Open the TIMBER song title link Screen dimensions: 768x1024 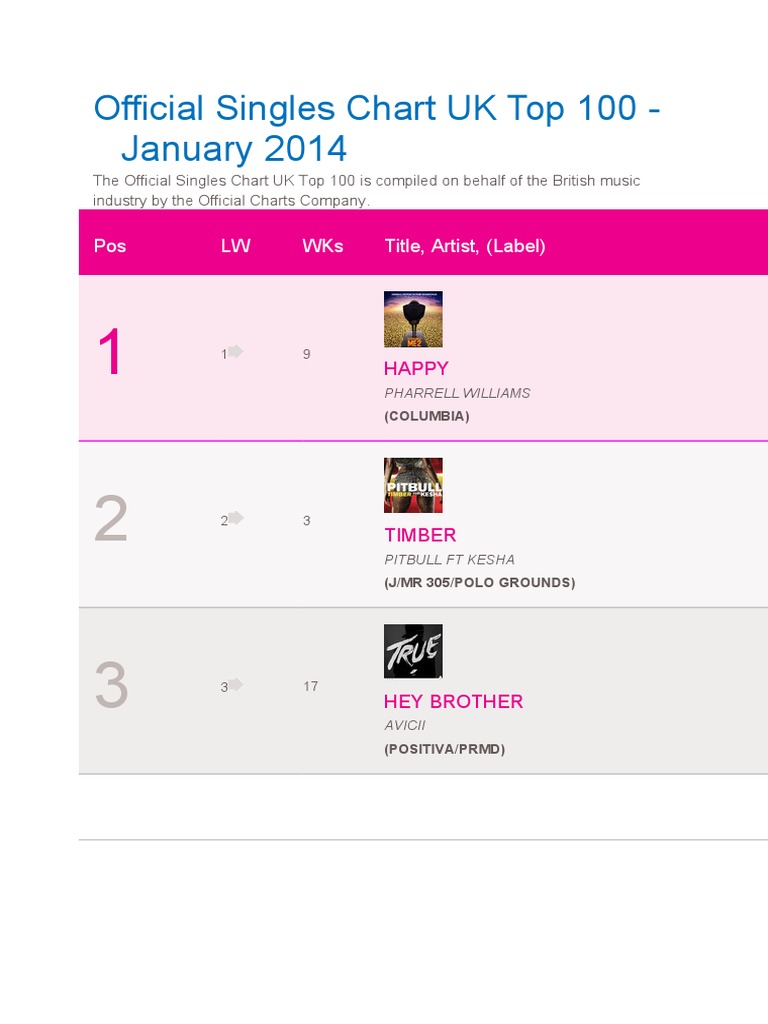pyautogui.click(x=420, y=535)
